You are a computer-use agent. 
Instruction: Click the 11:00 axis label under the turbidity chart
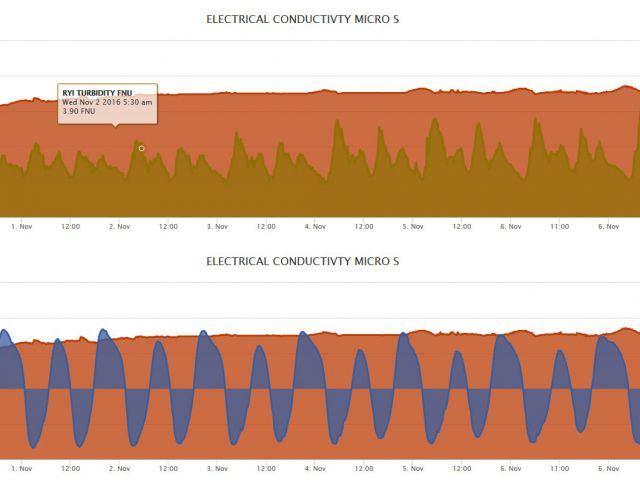(560, 226)
